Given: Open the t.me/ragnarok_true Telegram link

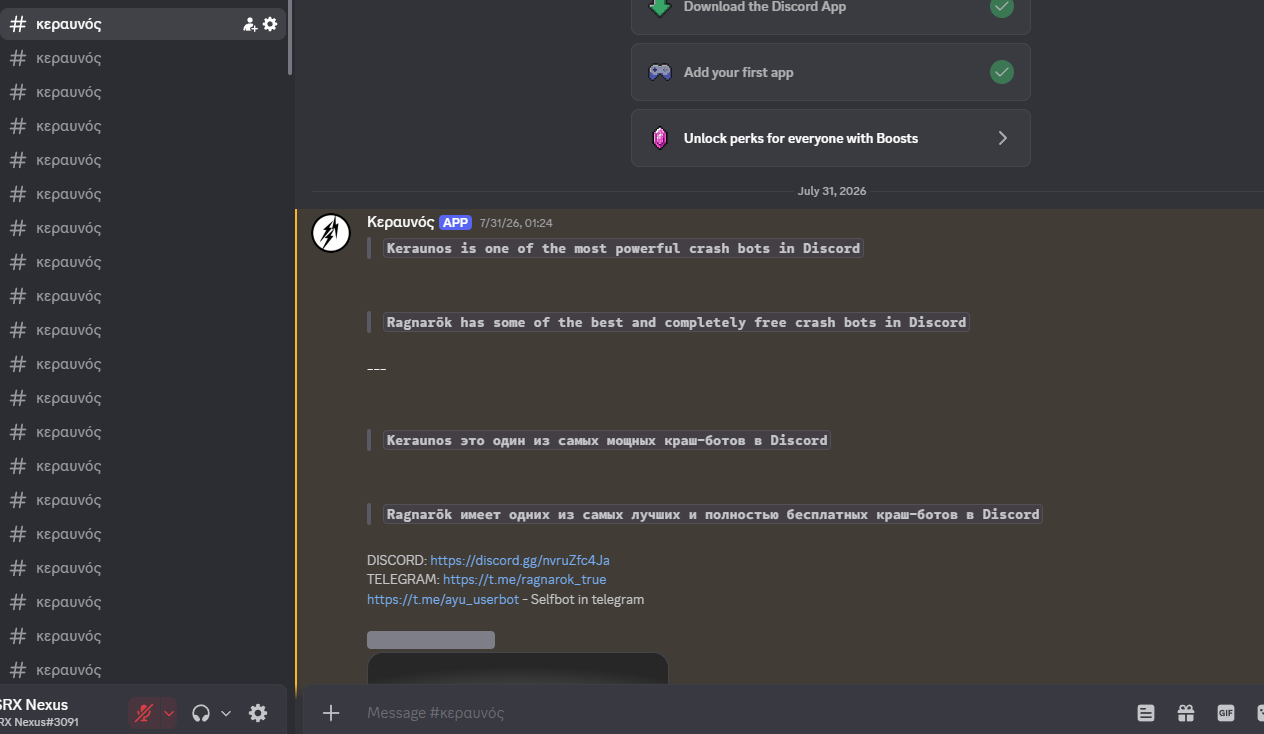Looking at the screenshot, I should pyautogui.click(x=525, y=579).
